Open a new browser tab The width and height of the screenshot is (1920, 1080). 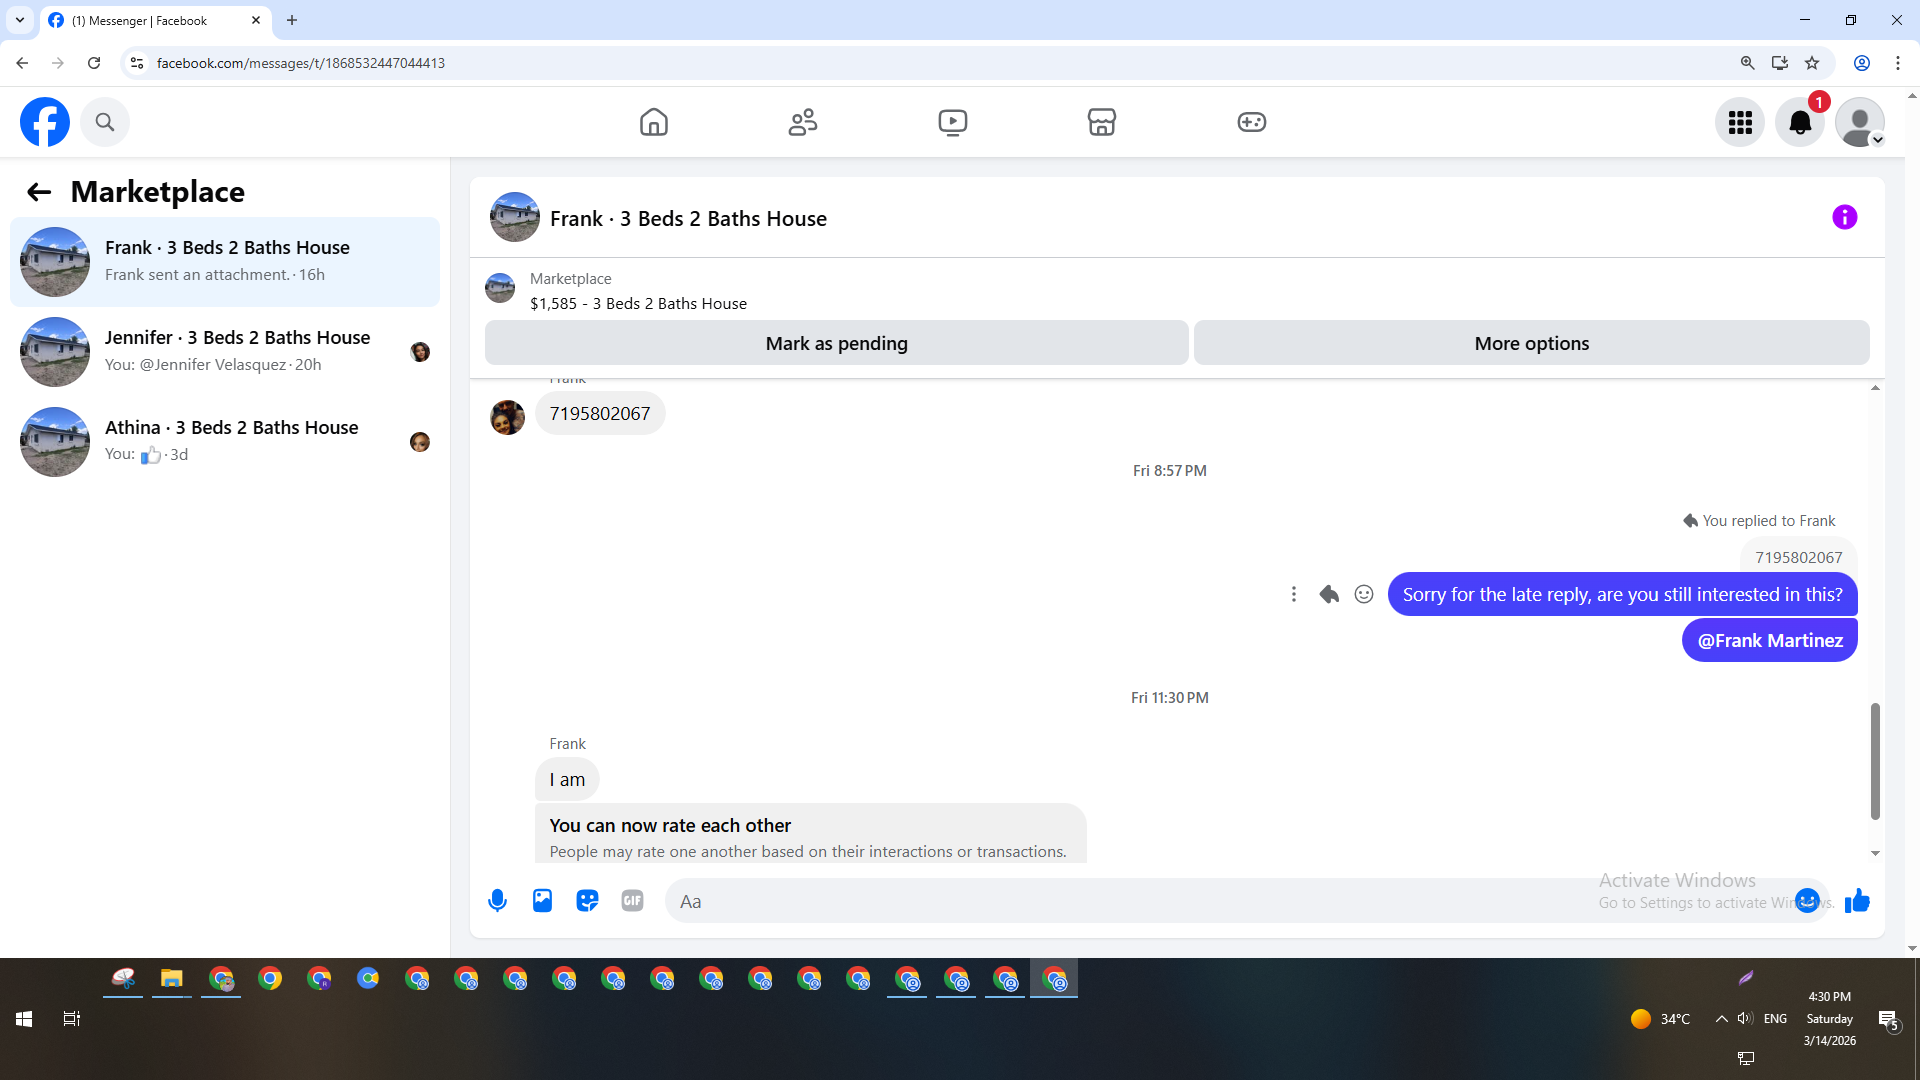point(292,20)
